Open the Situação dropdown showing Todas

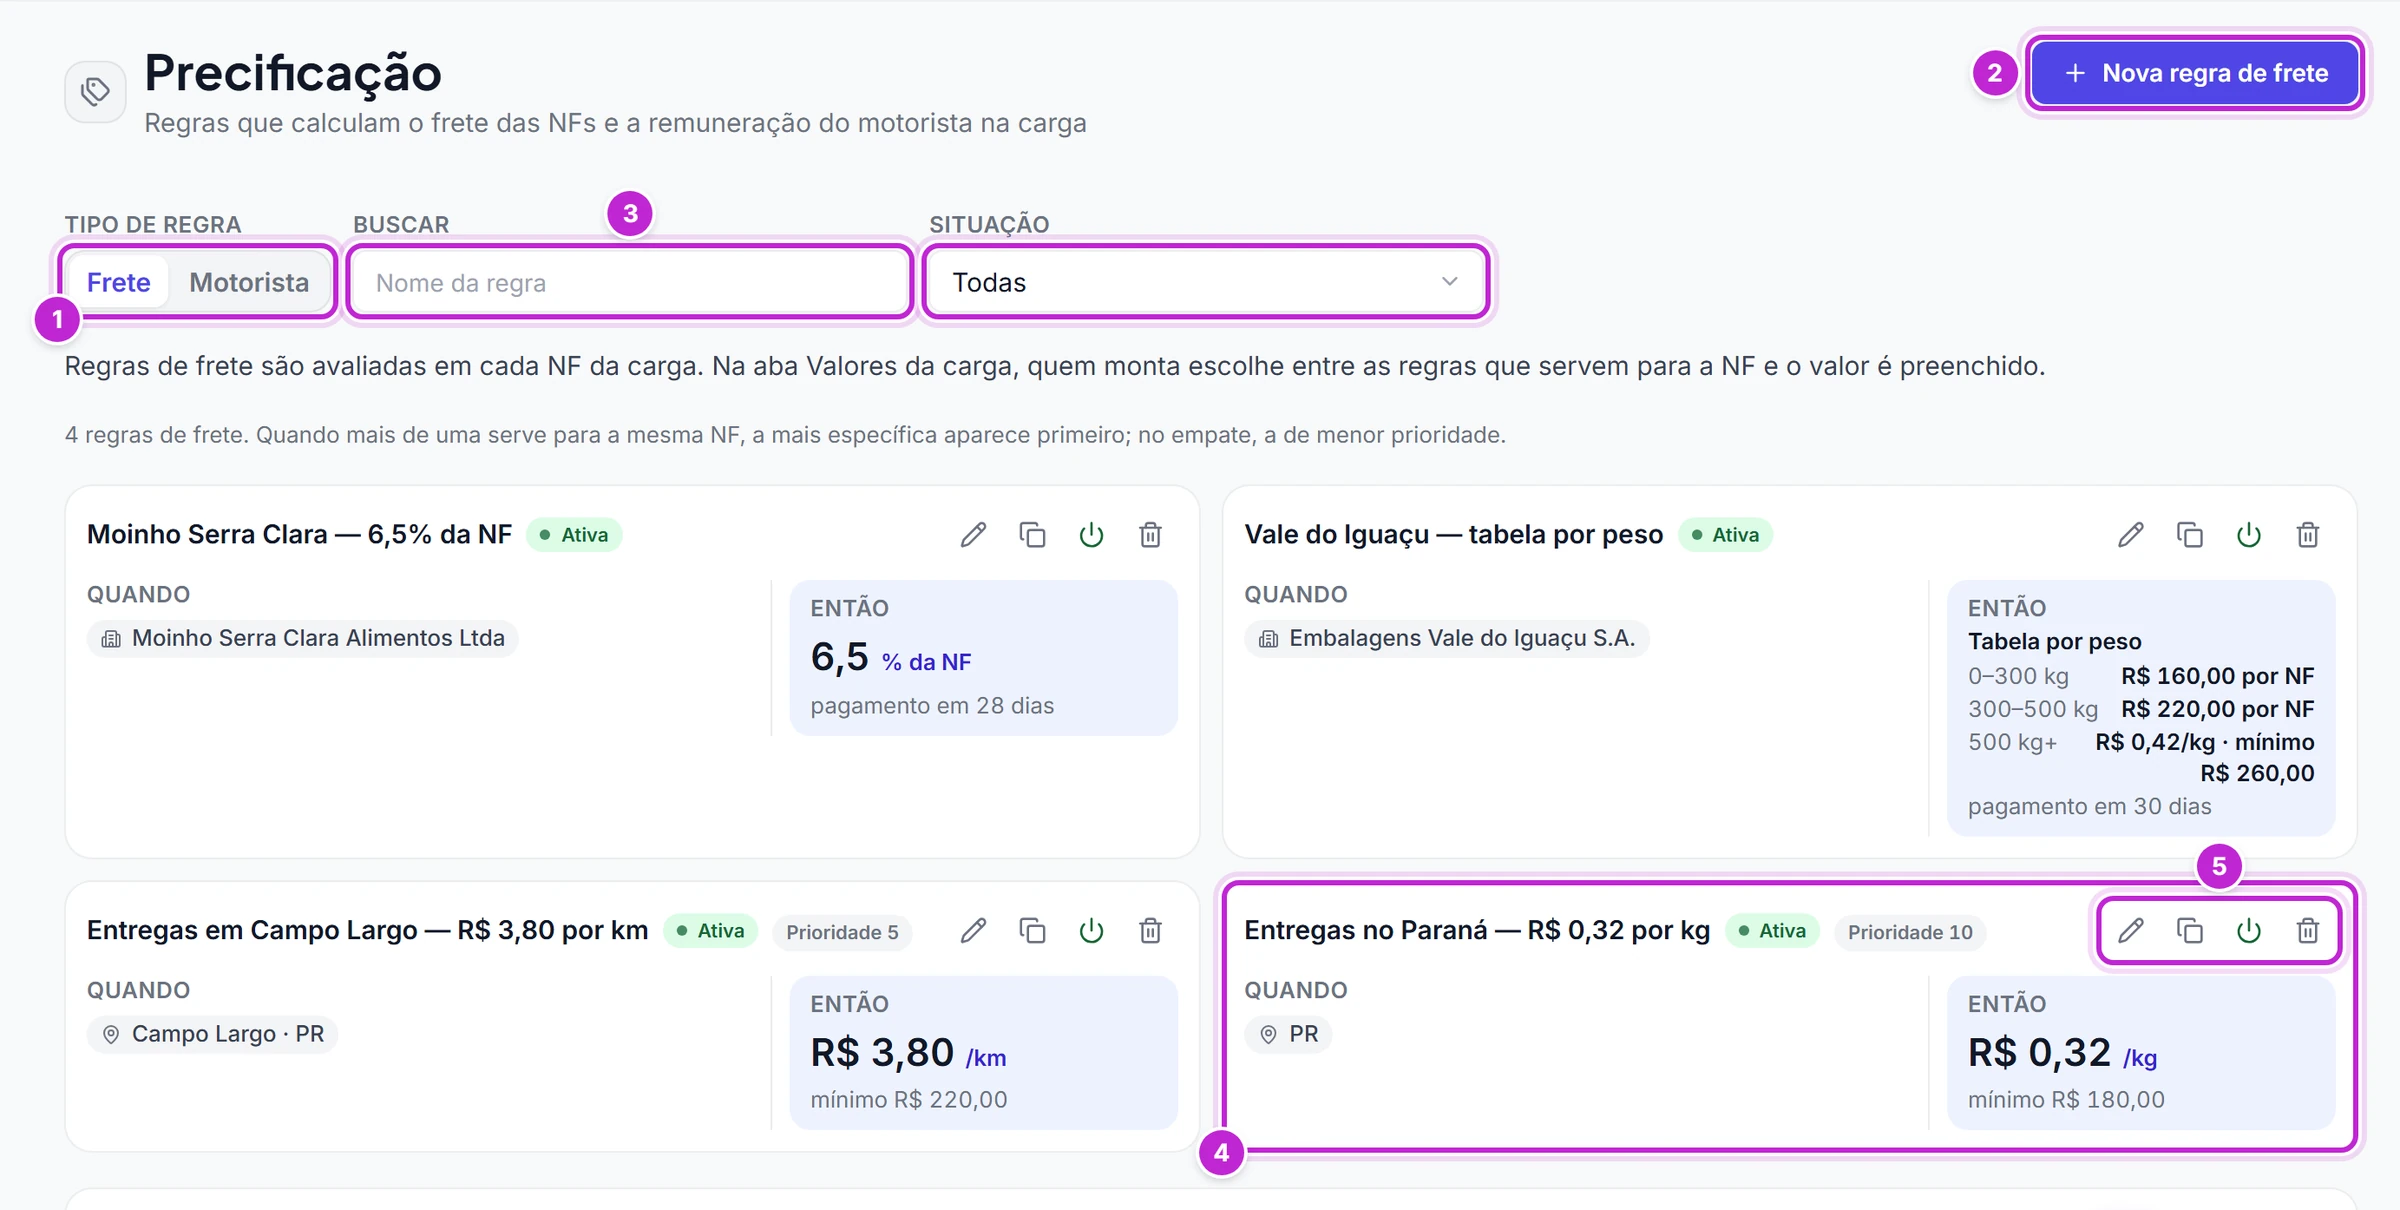coord(1205,283)
